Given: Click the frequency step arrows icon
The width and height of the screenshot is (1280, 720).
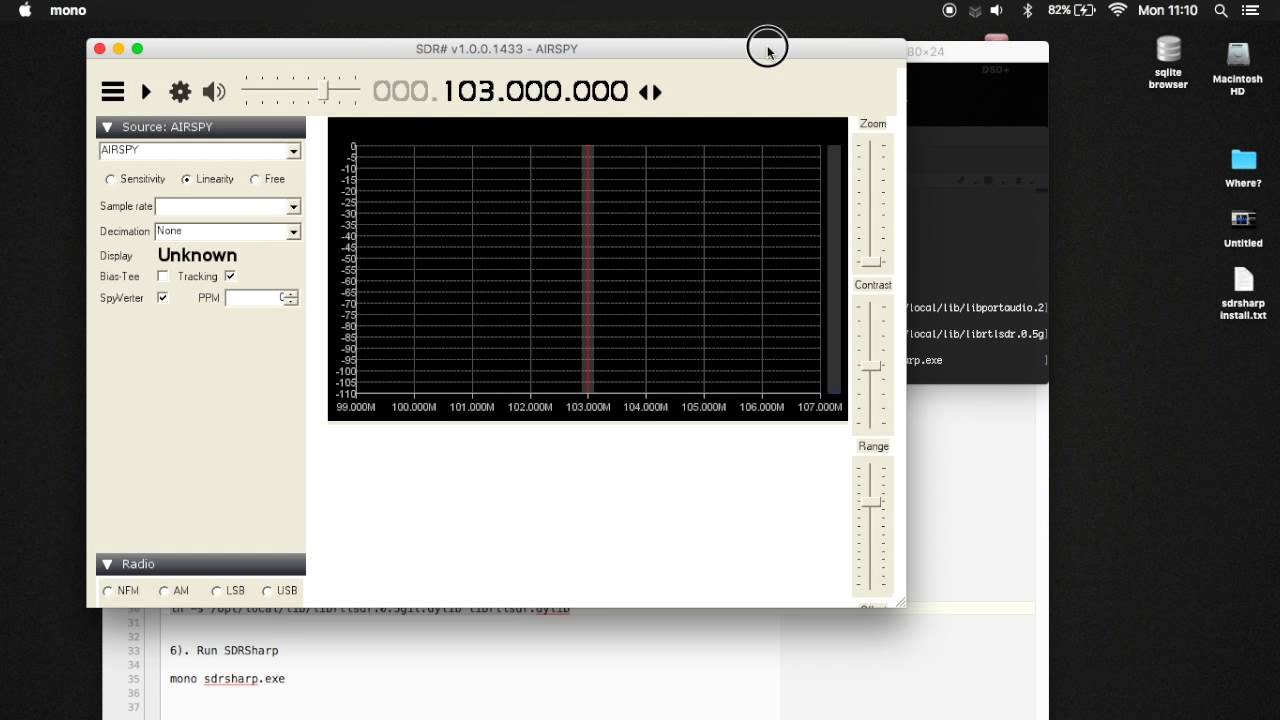Looking at the screenshot, I should (650, 92).
